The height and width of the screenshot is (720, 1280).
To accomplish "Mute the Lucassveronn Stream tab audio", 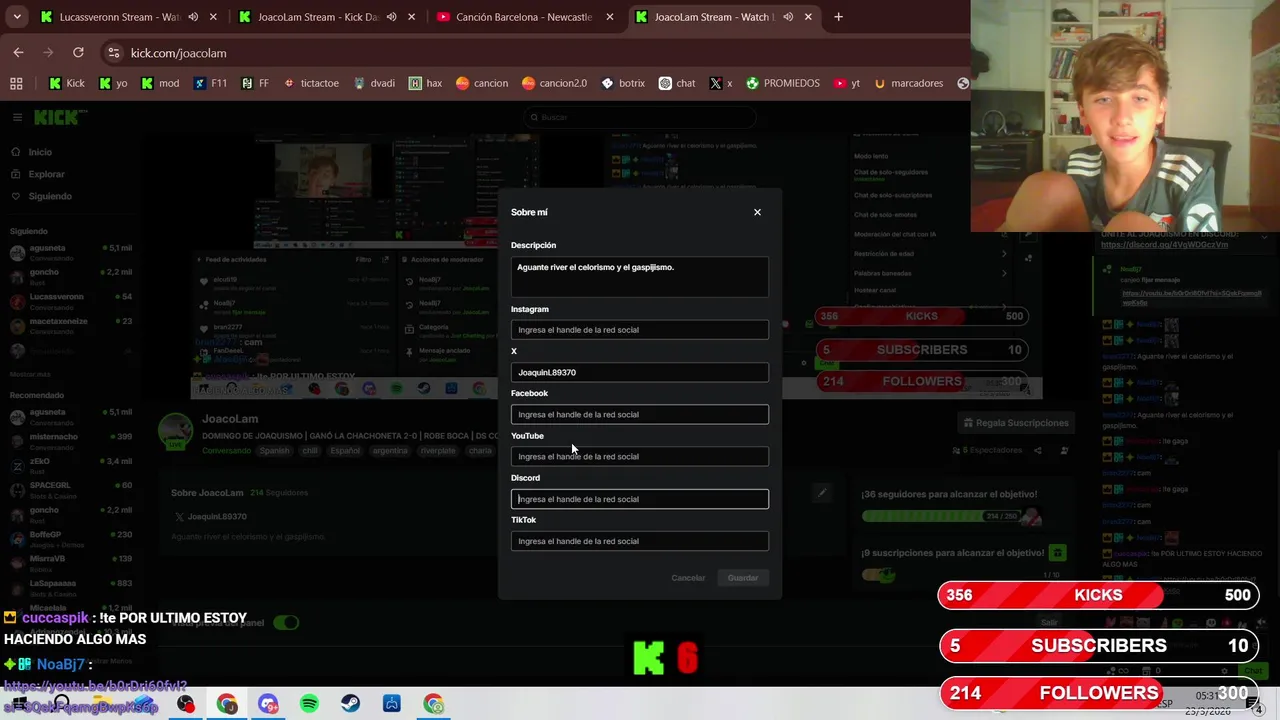I will coord(193,17).
